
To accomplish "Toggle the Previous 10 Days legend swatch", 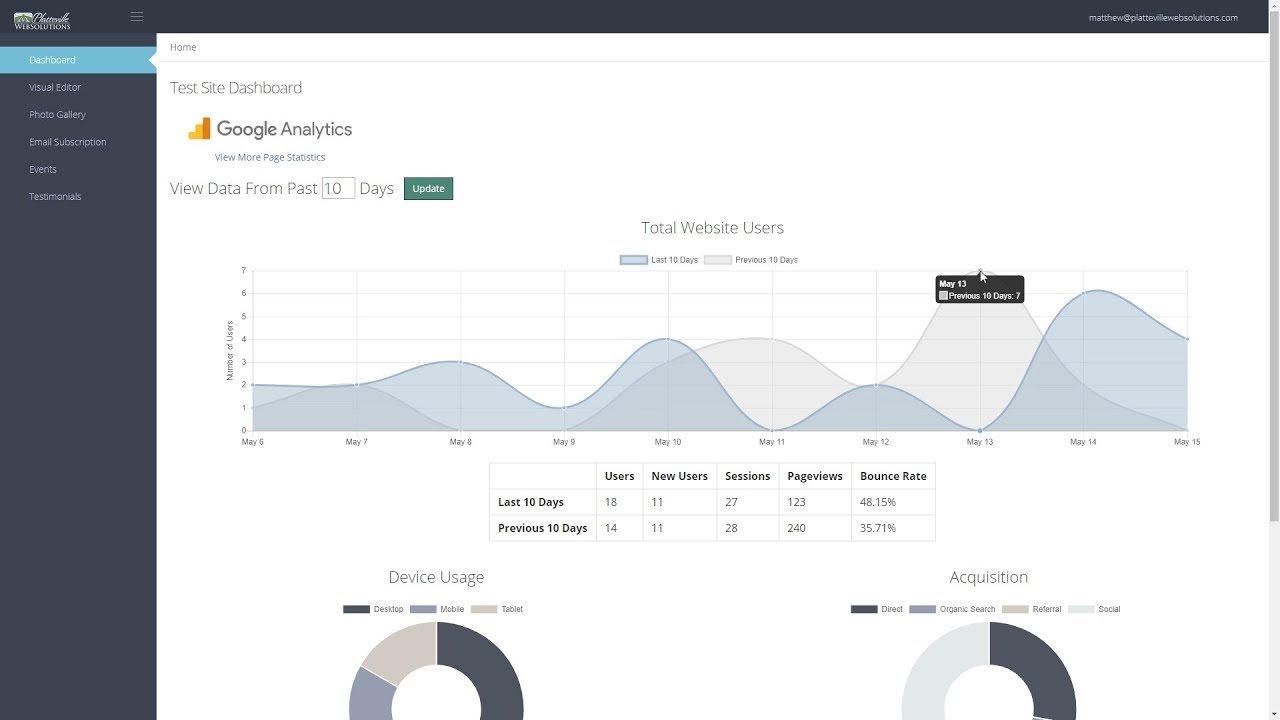I will [x=717, y=260].
